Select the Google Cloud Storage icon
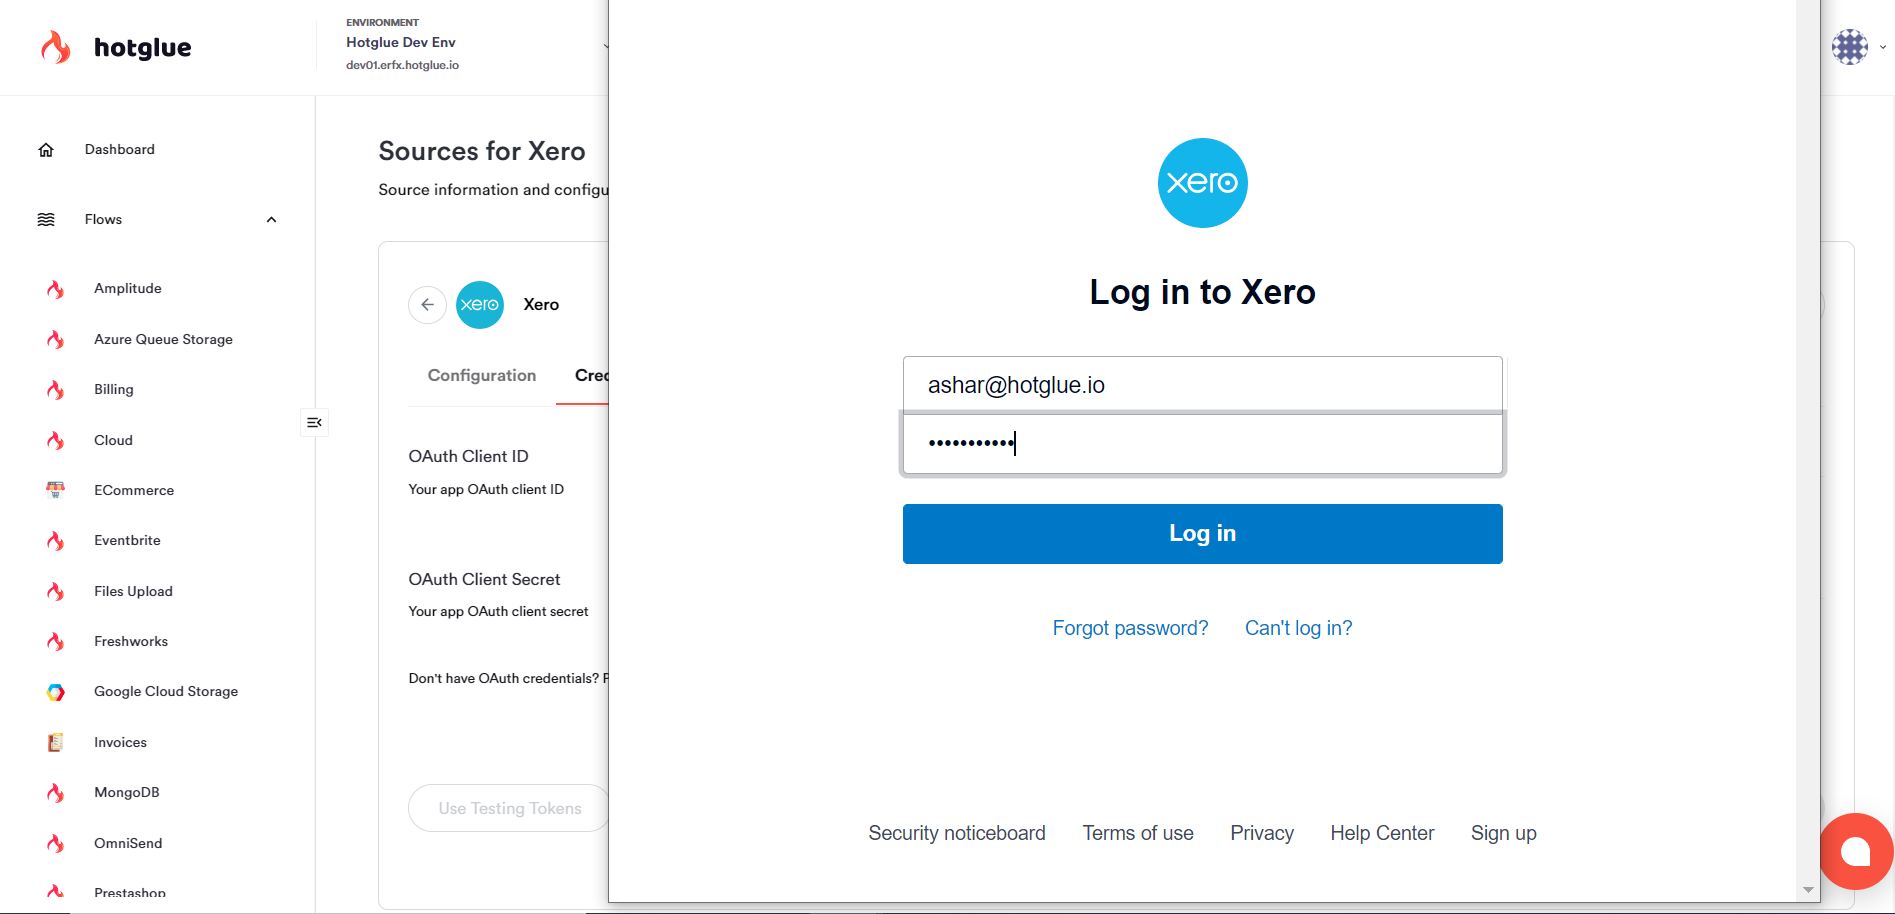The width and height of the screenshot is (1895, 914). [x=56, y=692]
